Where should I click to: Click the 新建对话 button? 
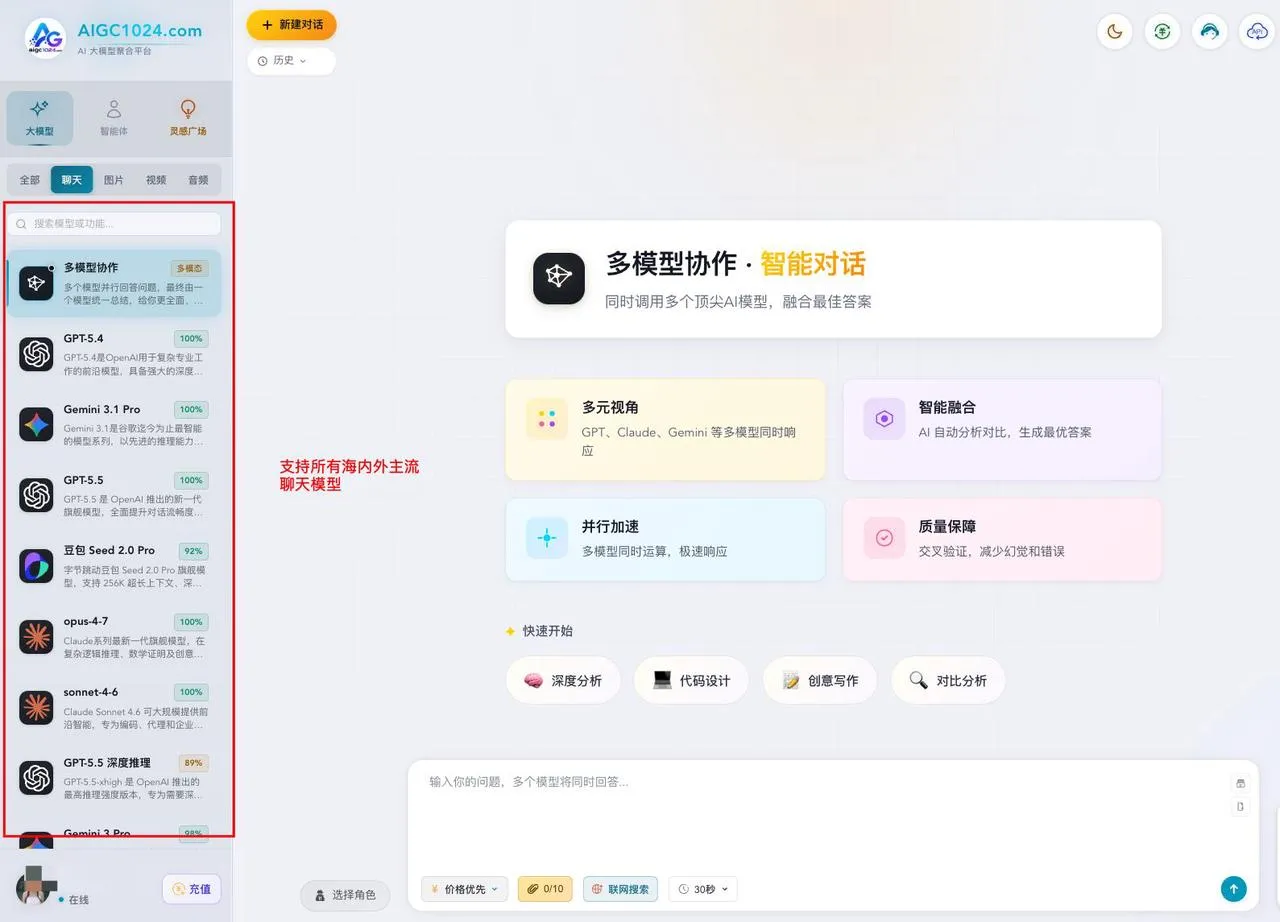(292, 25)
